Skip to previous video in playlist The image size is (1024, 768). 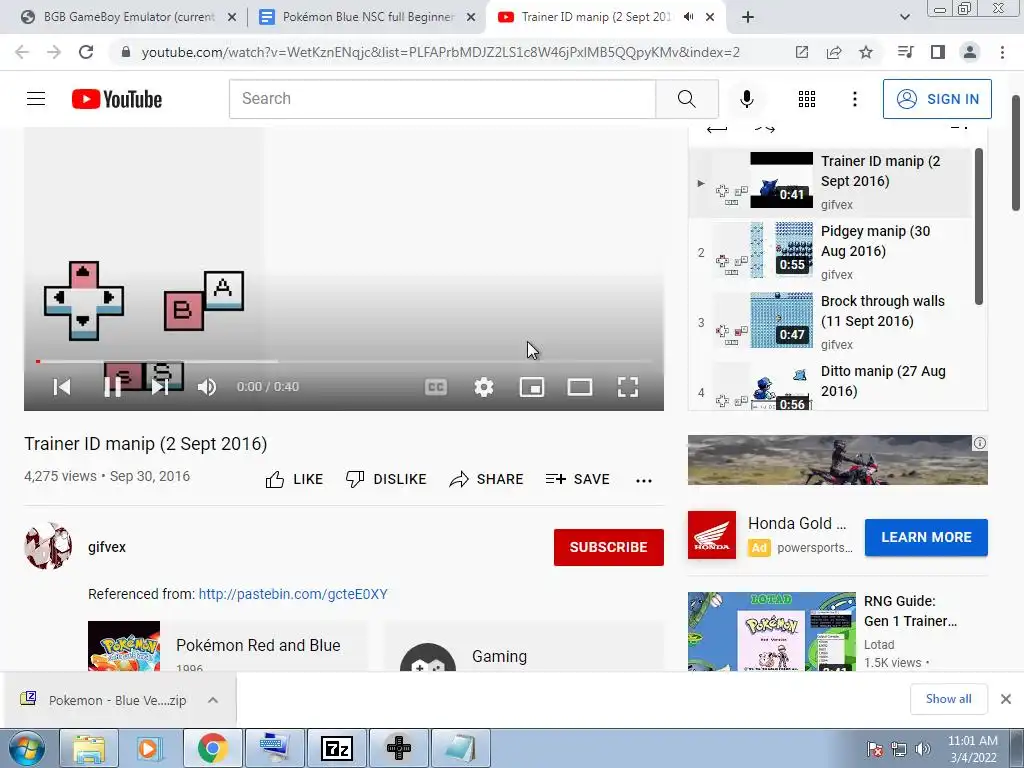click(x=62, y=387)
